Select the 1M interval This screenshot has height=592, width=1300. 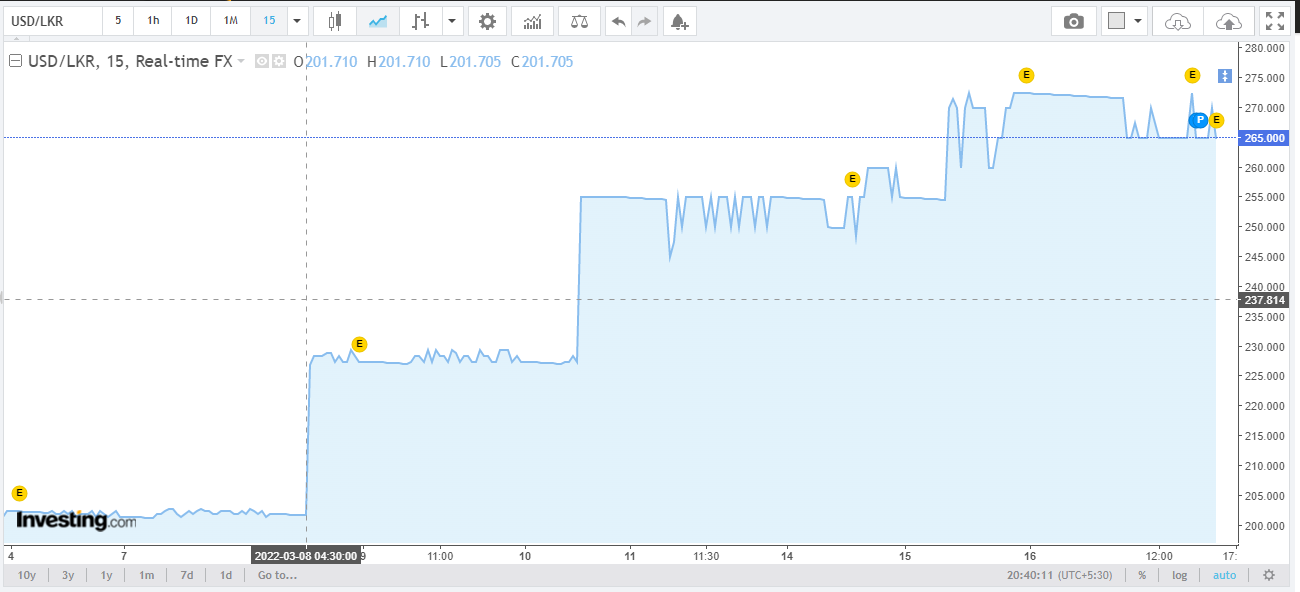coord(231,21)
